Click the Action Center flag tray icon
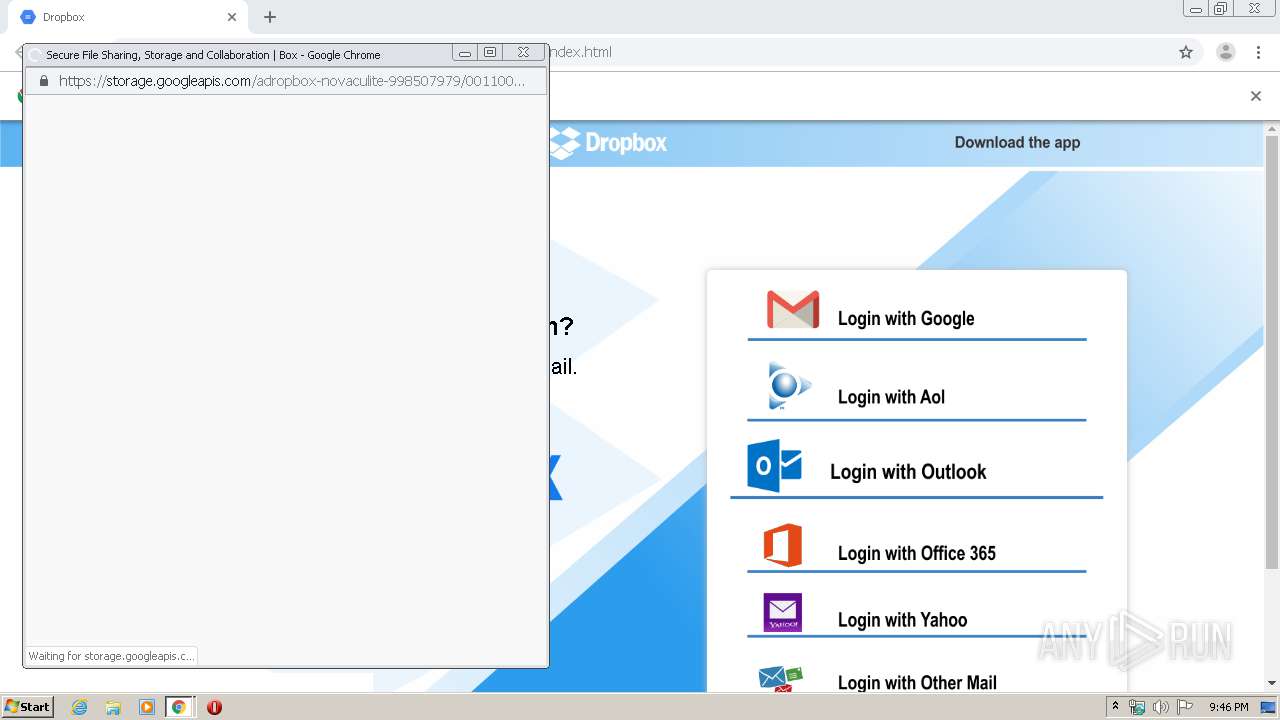The width and height of the screenshot is (1280, 720). tap(1185, 707)
